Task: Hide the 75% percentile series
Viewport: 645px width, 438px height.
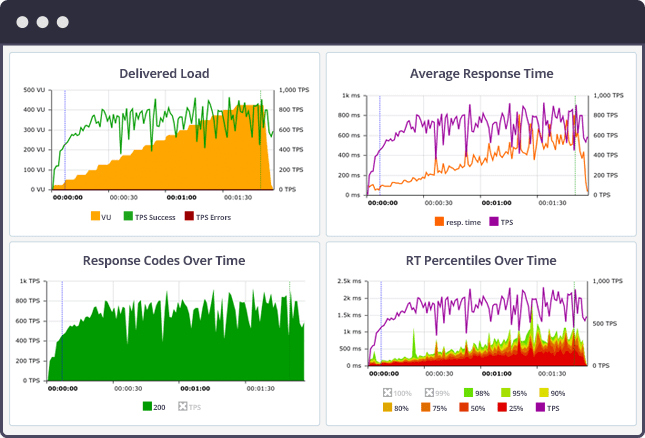Action: click(x=426, y=407)
